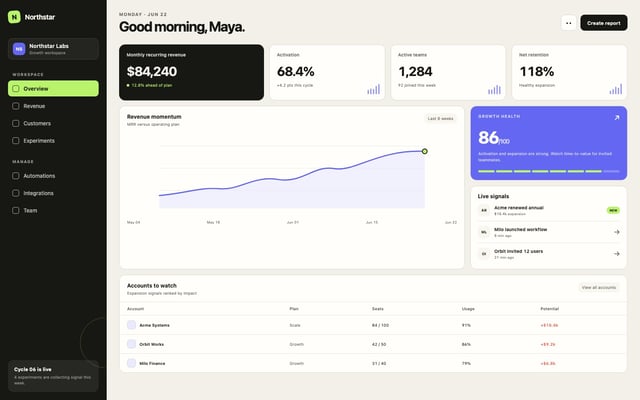The height and width of the screenshot is (400, 640).
Task: Open the Automations page
Action: tap(53, 176)
